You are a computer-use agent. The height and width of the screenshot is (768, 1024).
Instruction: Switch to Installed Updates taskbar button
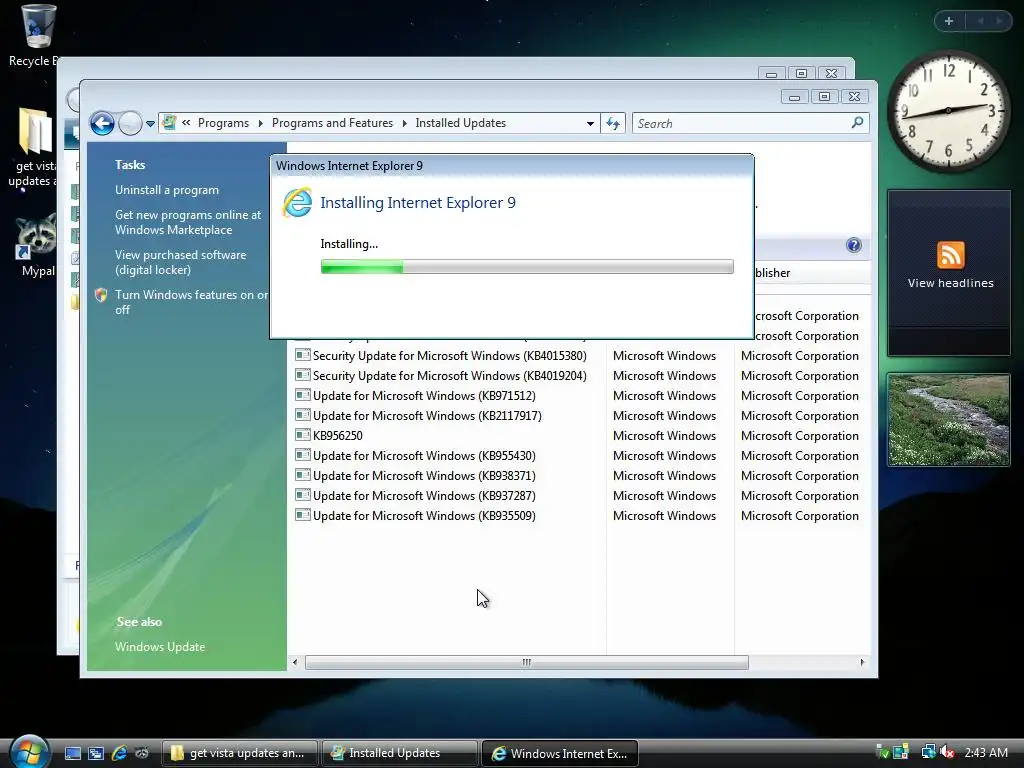point(399,753)
